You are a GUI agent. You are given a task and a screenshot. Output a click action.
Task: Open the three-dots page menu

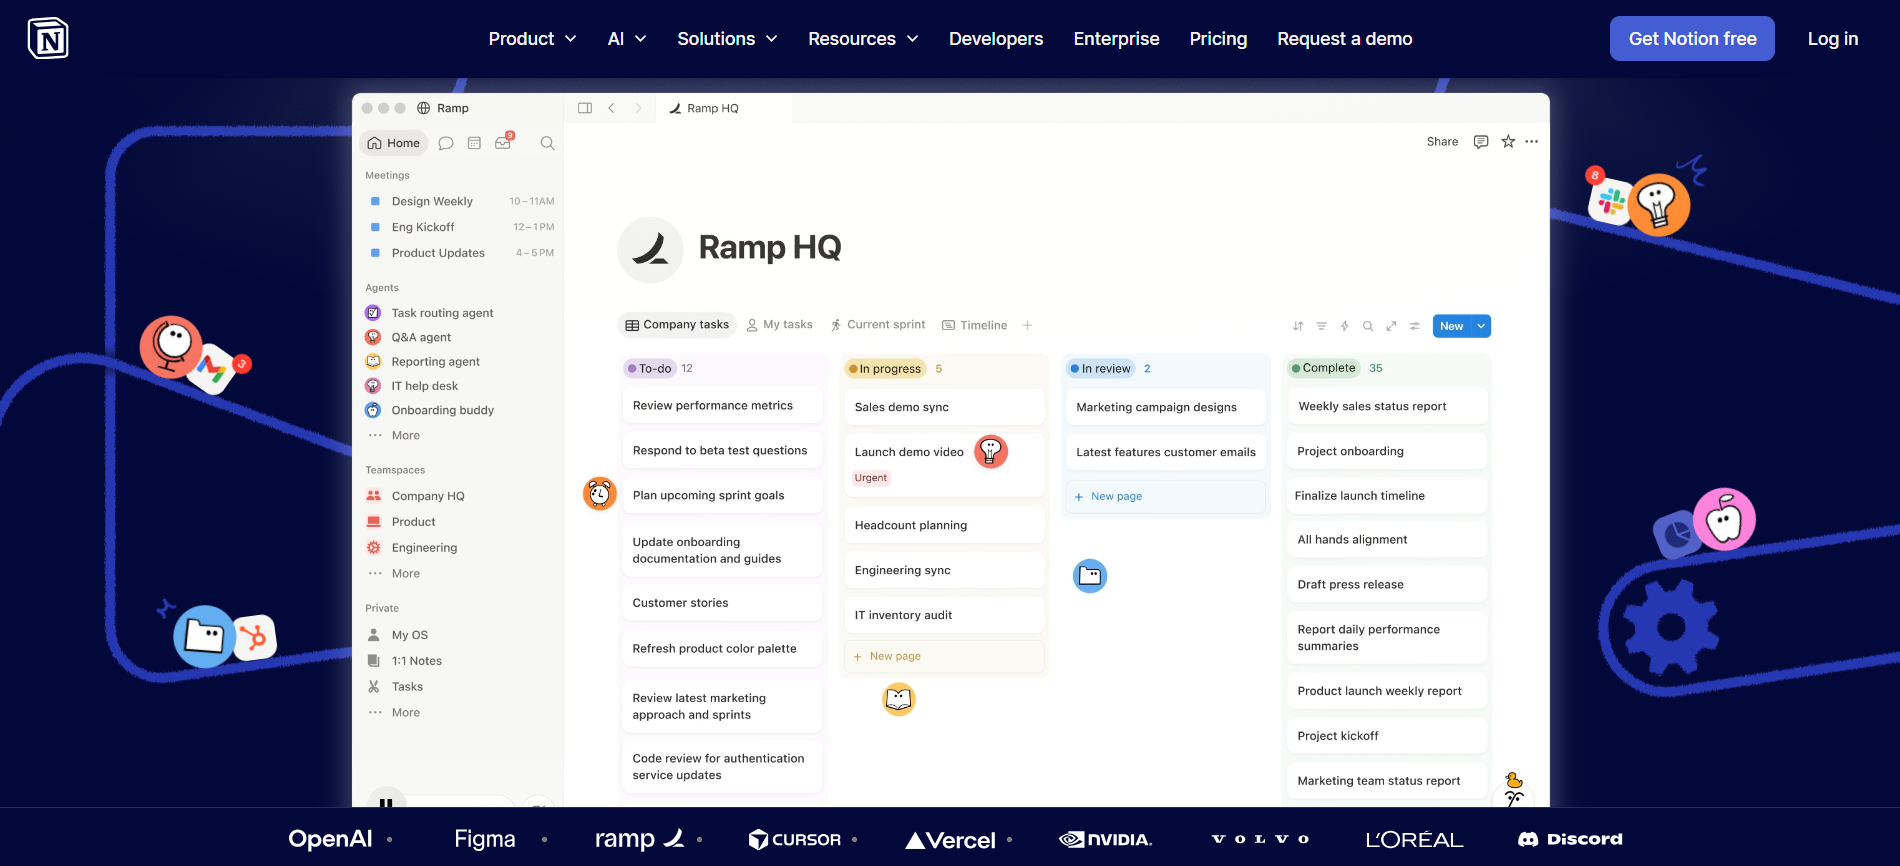[1532, 142]
